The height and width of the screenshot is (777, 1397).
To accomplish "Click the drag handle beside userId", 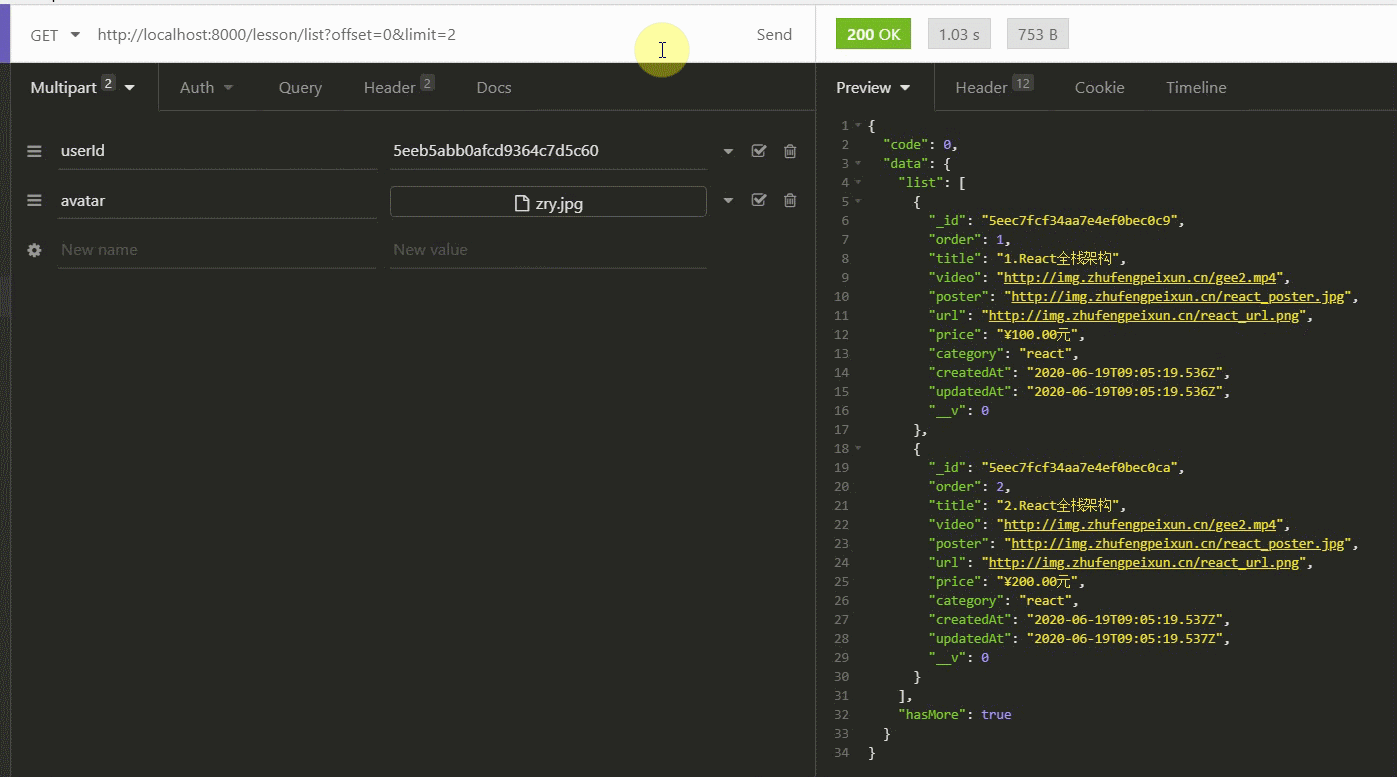I will coord(34,151).
